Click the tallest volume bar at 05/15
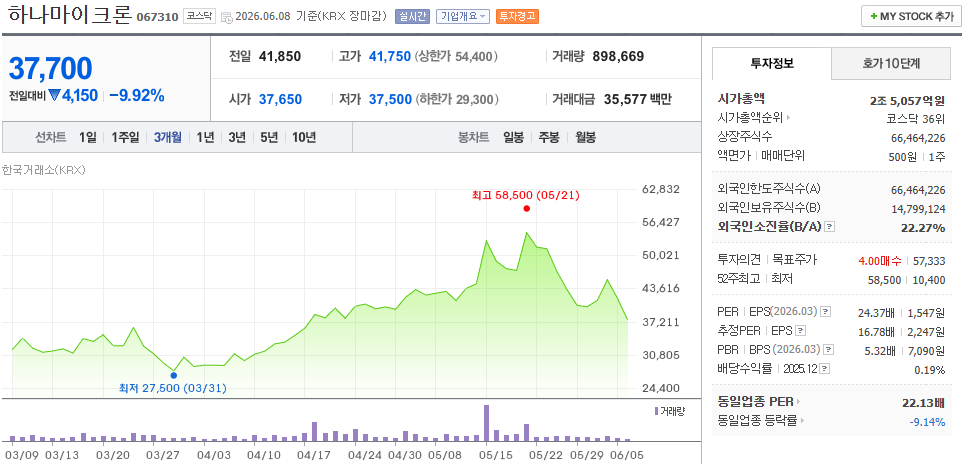Viewport: 968px width, 464px height. 486,423
